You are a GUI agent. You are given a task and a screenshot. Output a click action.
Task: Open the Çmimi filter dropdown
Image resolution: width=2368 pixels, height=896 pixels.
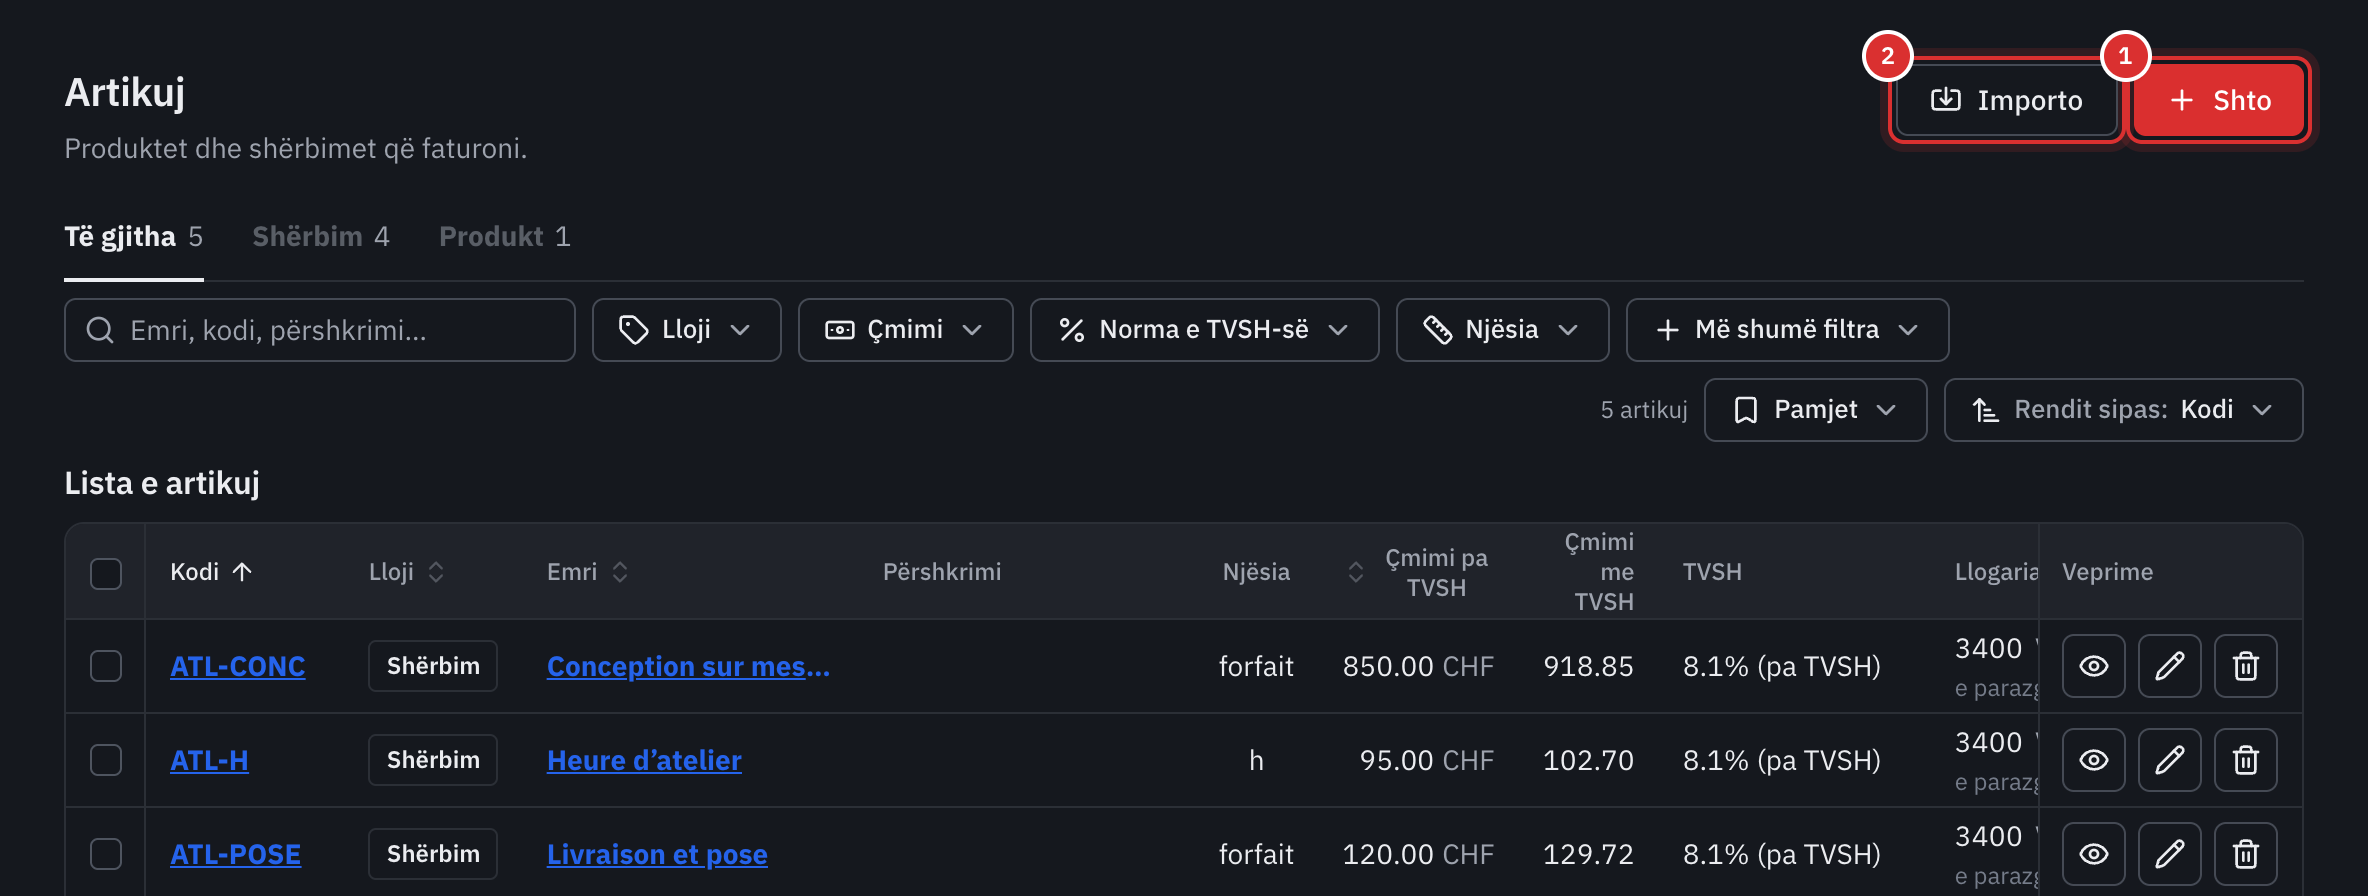point(905,330)
